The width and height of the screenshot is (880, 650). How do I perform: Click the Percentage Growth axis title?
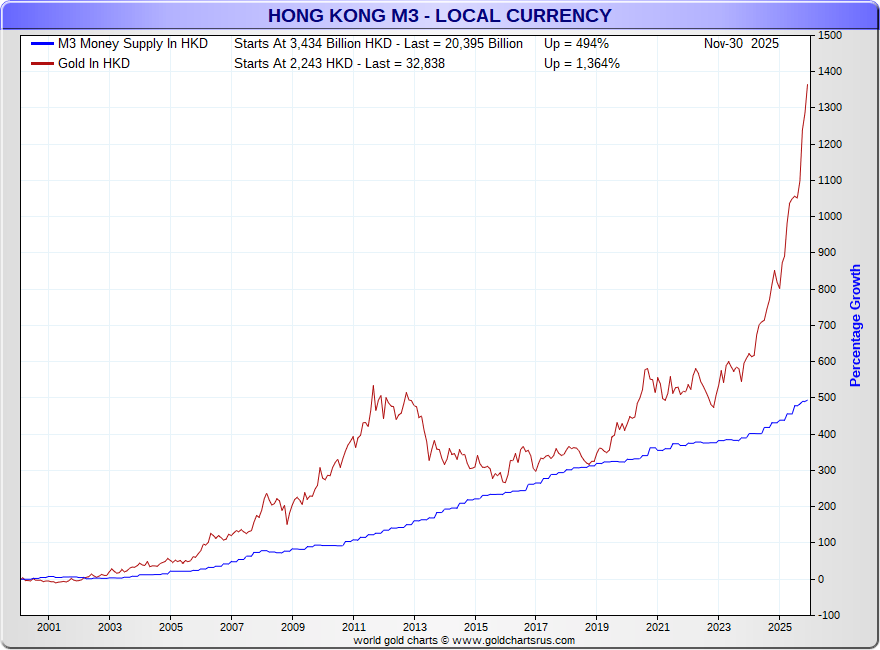855,326
